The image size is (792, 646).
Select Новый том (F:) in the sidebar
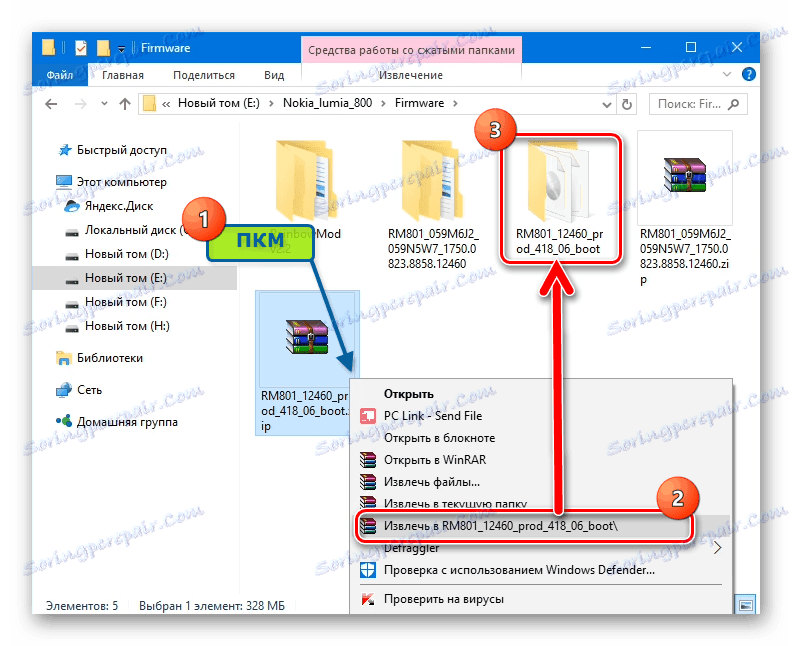pos(126,302)
